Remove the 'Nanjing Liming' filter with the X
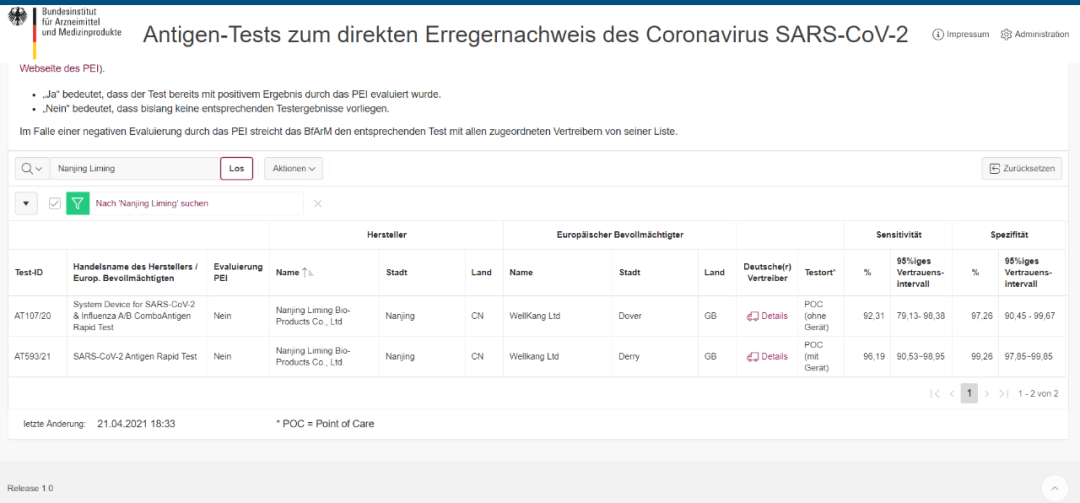1080x503 pixels. tap(318, 203)
